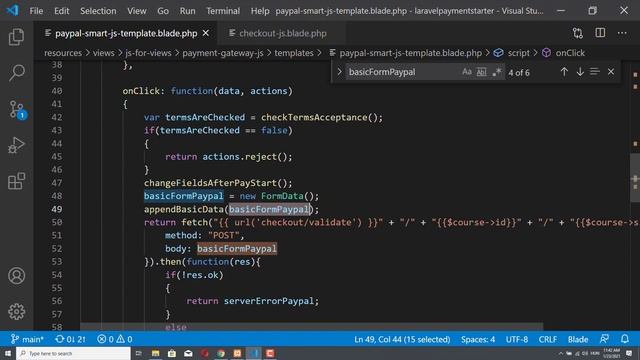Viewport: 640px width, 360px height.
Task: Click the Windows taskbar search box
Action: (x=73, y=353)
